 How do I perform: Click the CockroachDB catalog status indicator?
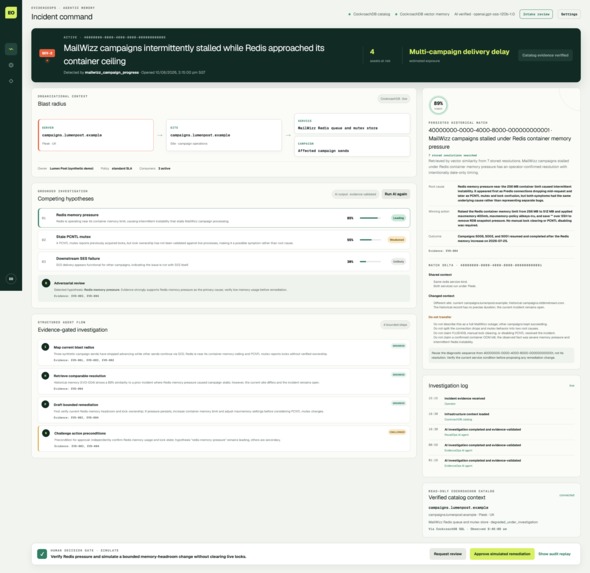click(x=369, y=14)
